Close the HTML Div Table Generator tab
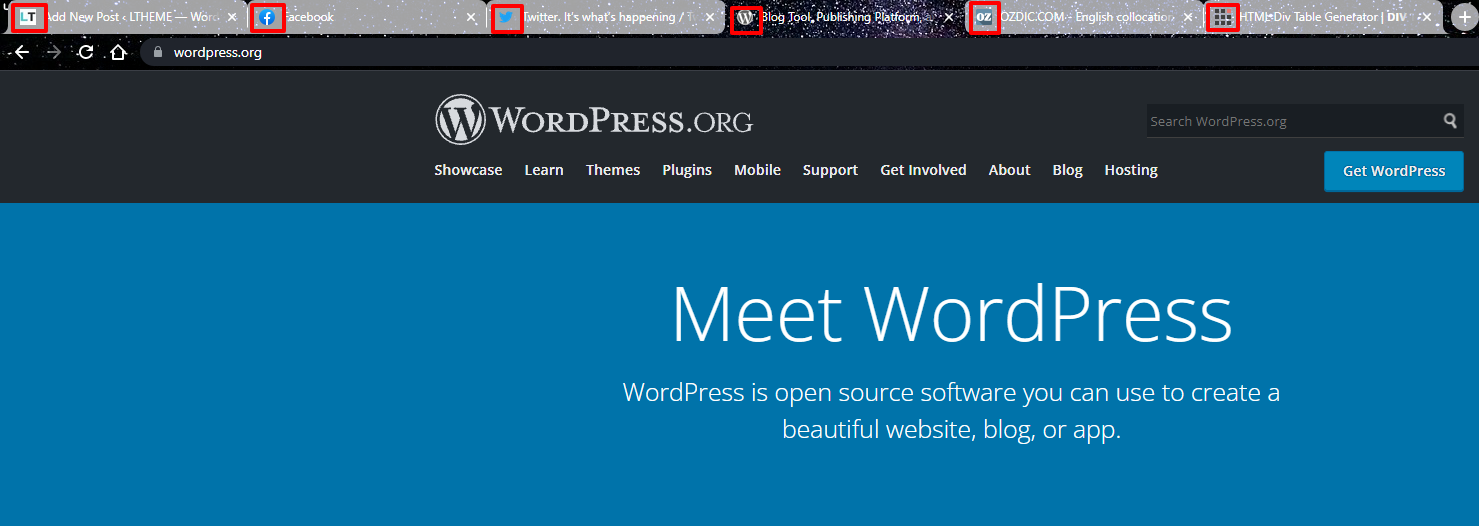The image size is (1479, 526). pyautogui.click(x=1427, y=17)
